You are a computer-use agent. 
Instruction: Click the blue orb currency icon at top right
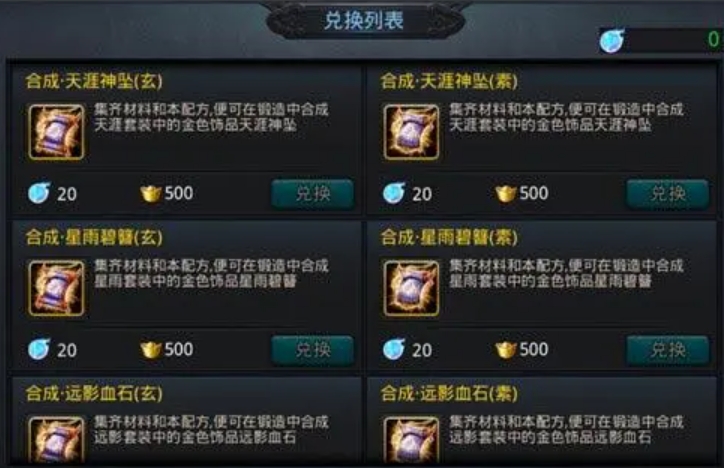point(612,41)
